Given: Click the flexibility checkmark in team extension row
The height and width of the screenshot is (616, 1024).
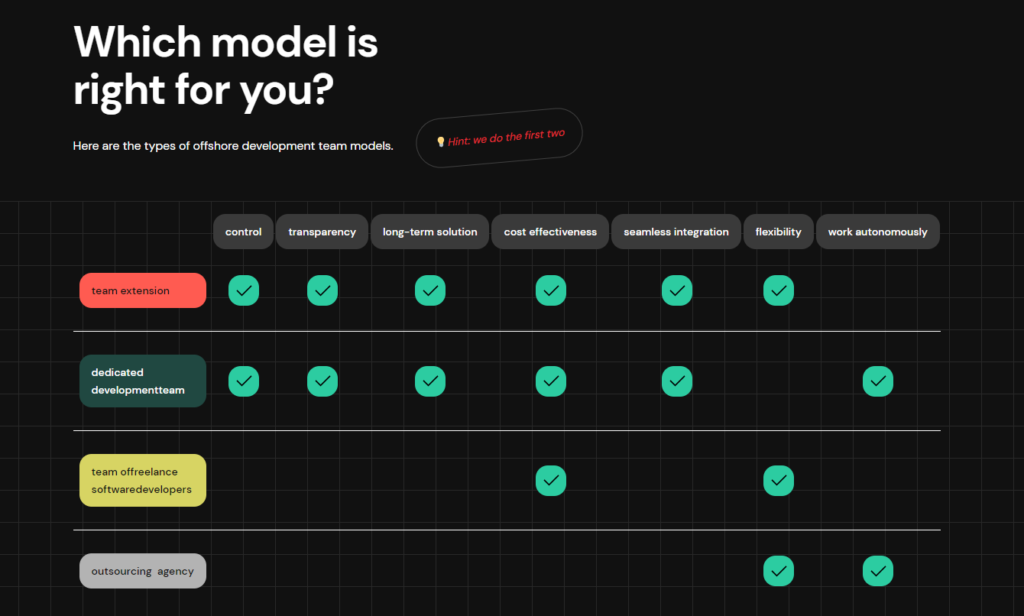Looking at the screenshot, I should [778, 291].
